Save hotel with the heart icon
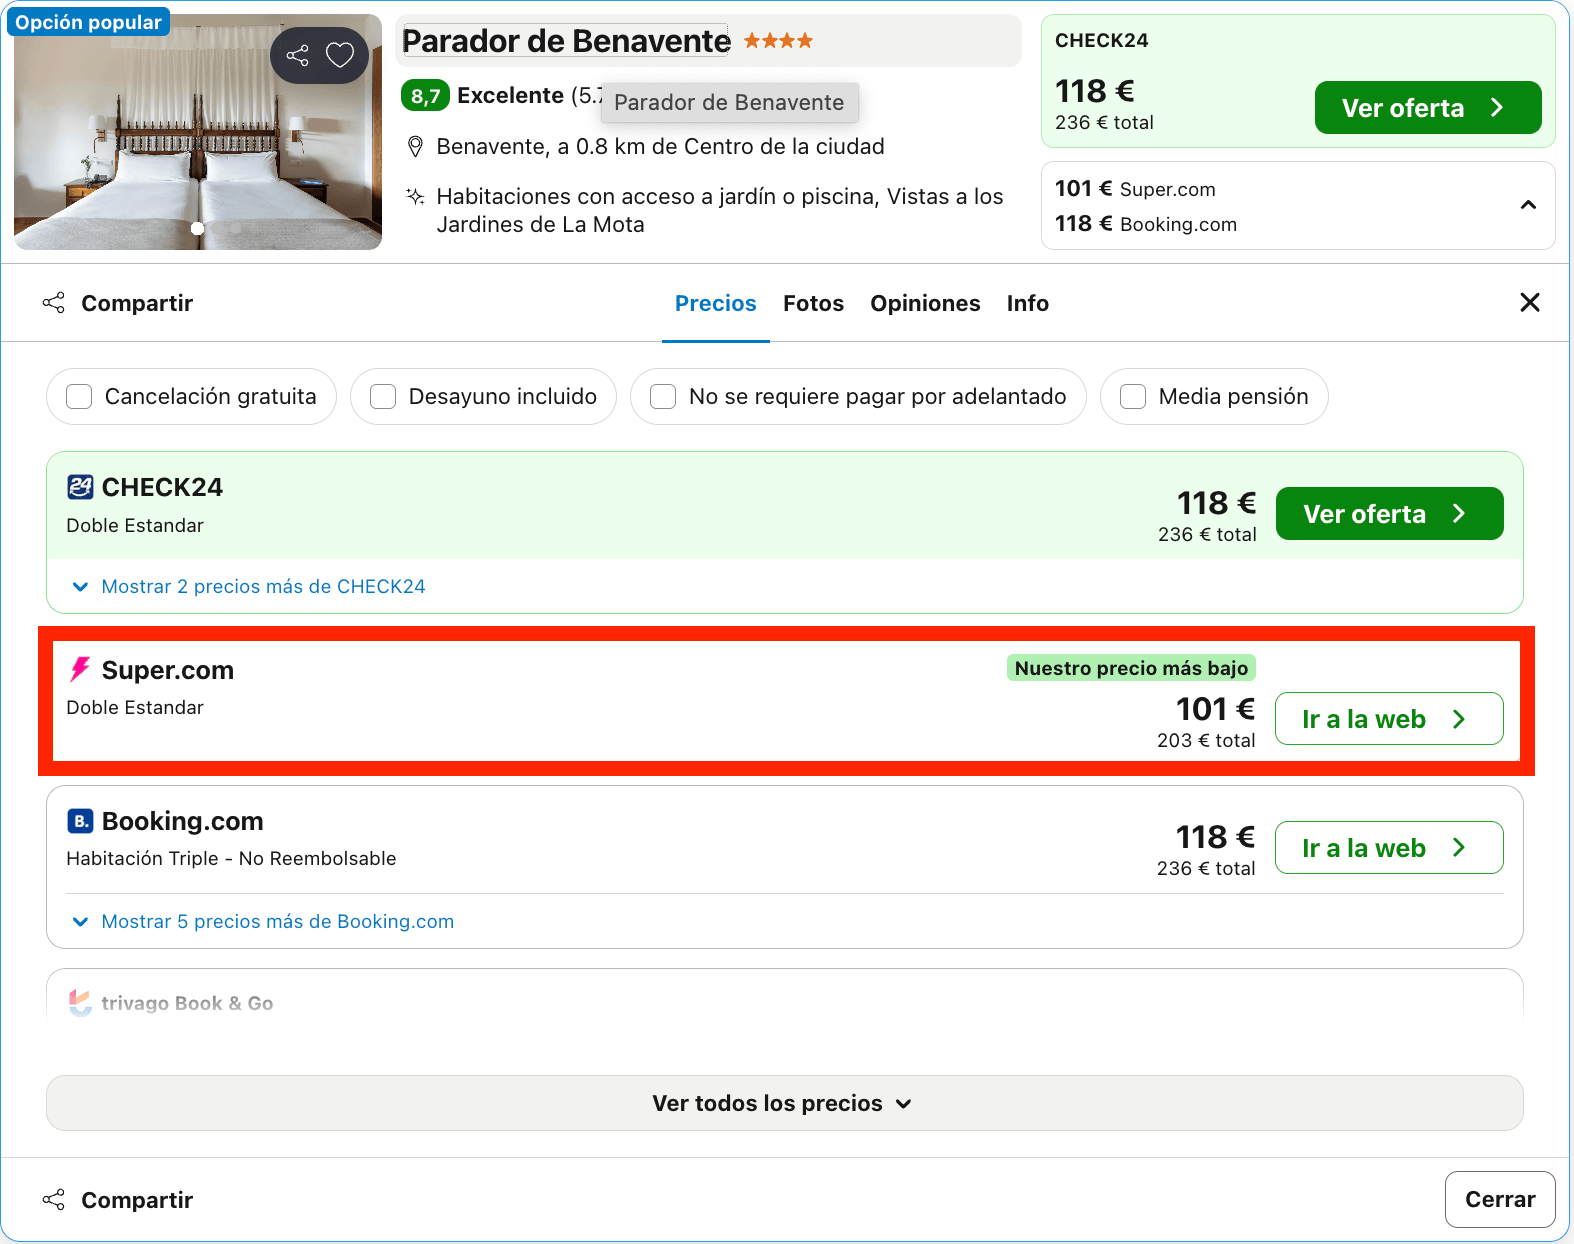The image size is (1574, 1244). [340, 55]
